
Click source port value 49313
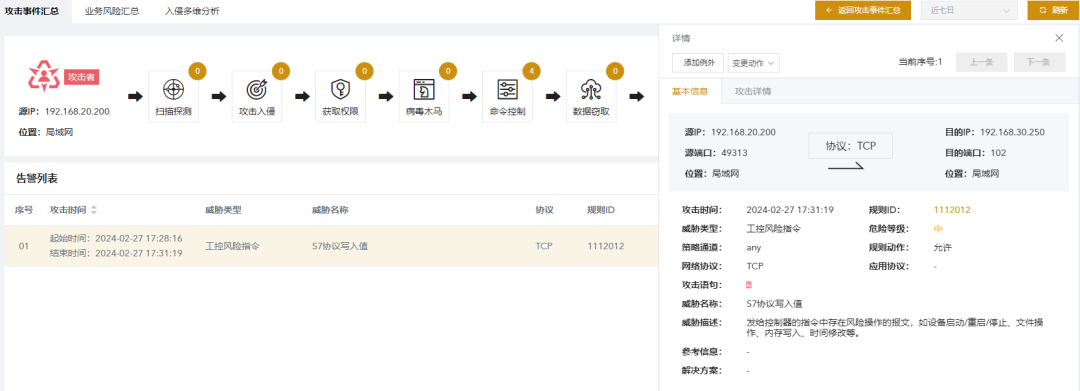point(734,153)
